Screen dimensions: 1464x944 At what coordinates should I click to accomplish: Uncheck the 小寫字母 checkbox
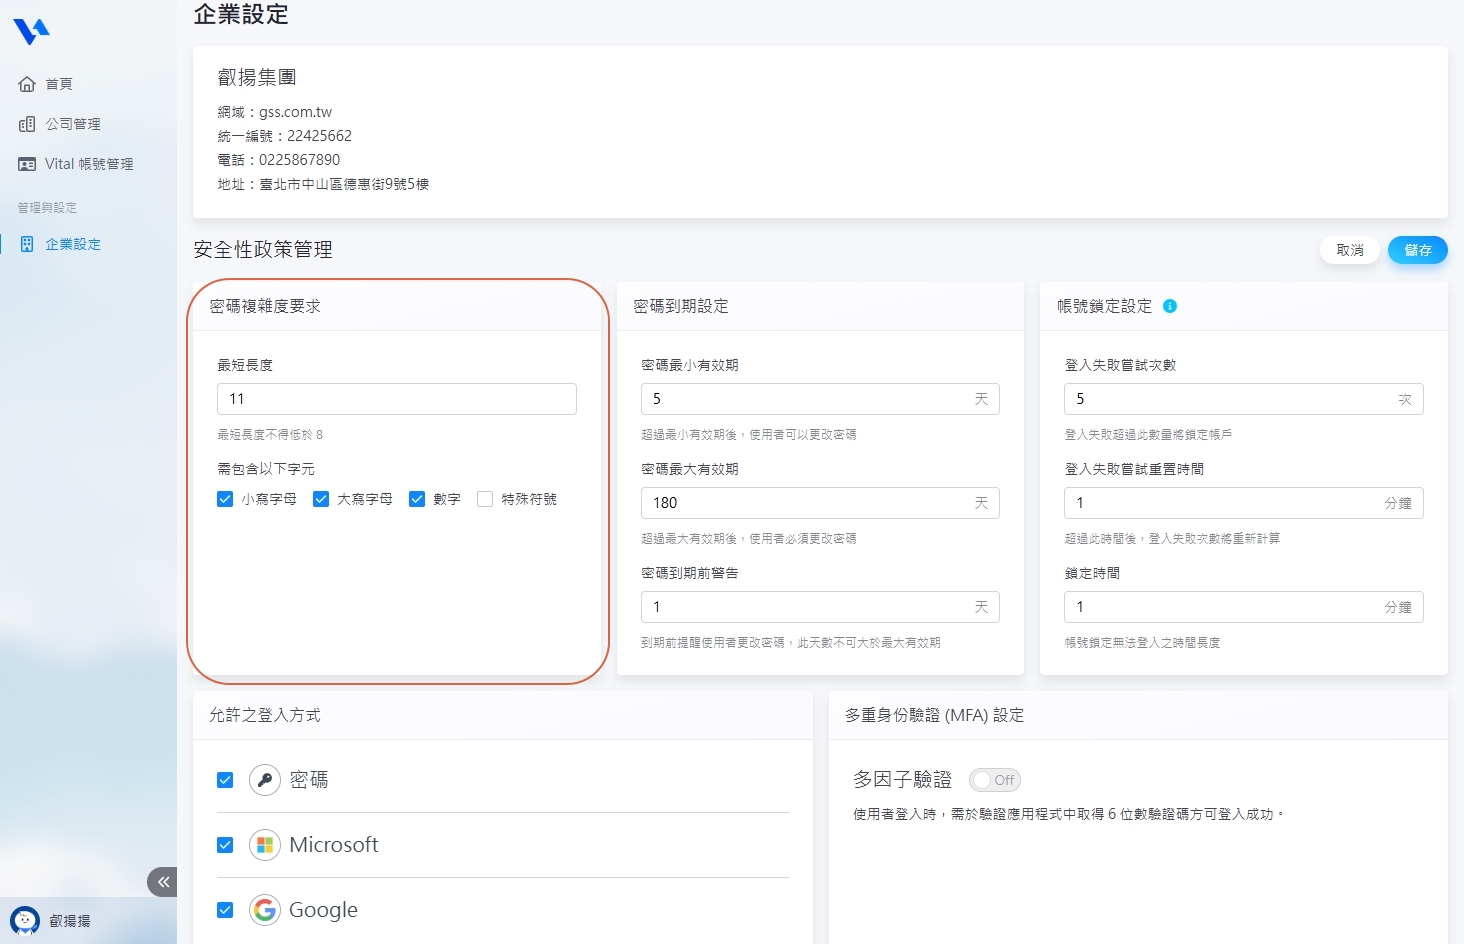[225, 499]
